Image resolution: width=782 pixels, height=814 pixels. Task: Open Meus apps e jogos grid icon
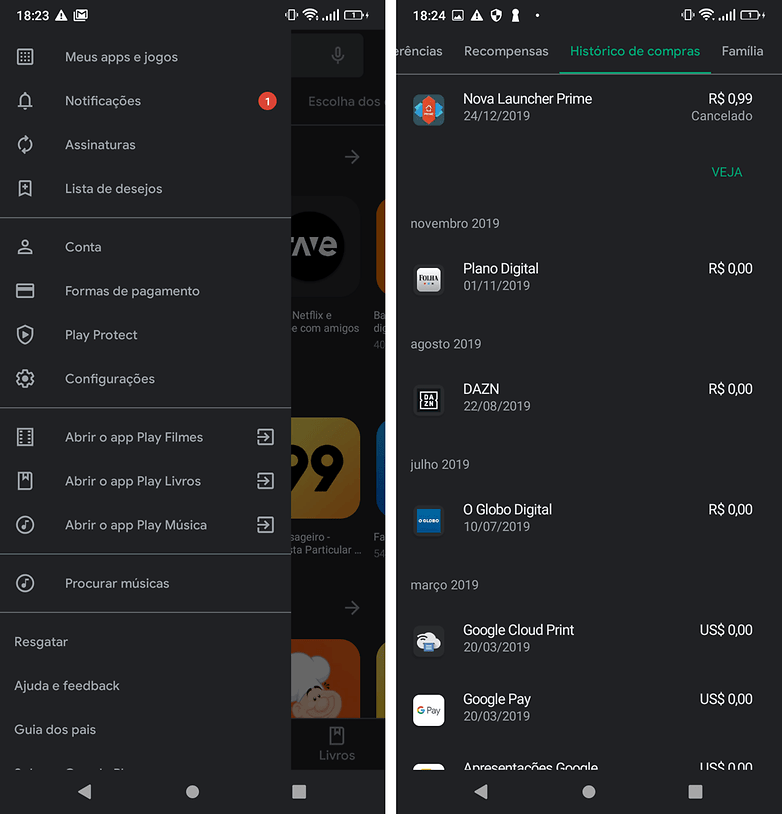click(x=25, y=57)
